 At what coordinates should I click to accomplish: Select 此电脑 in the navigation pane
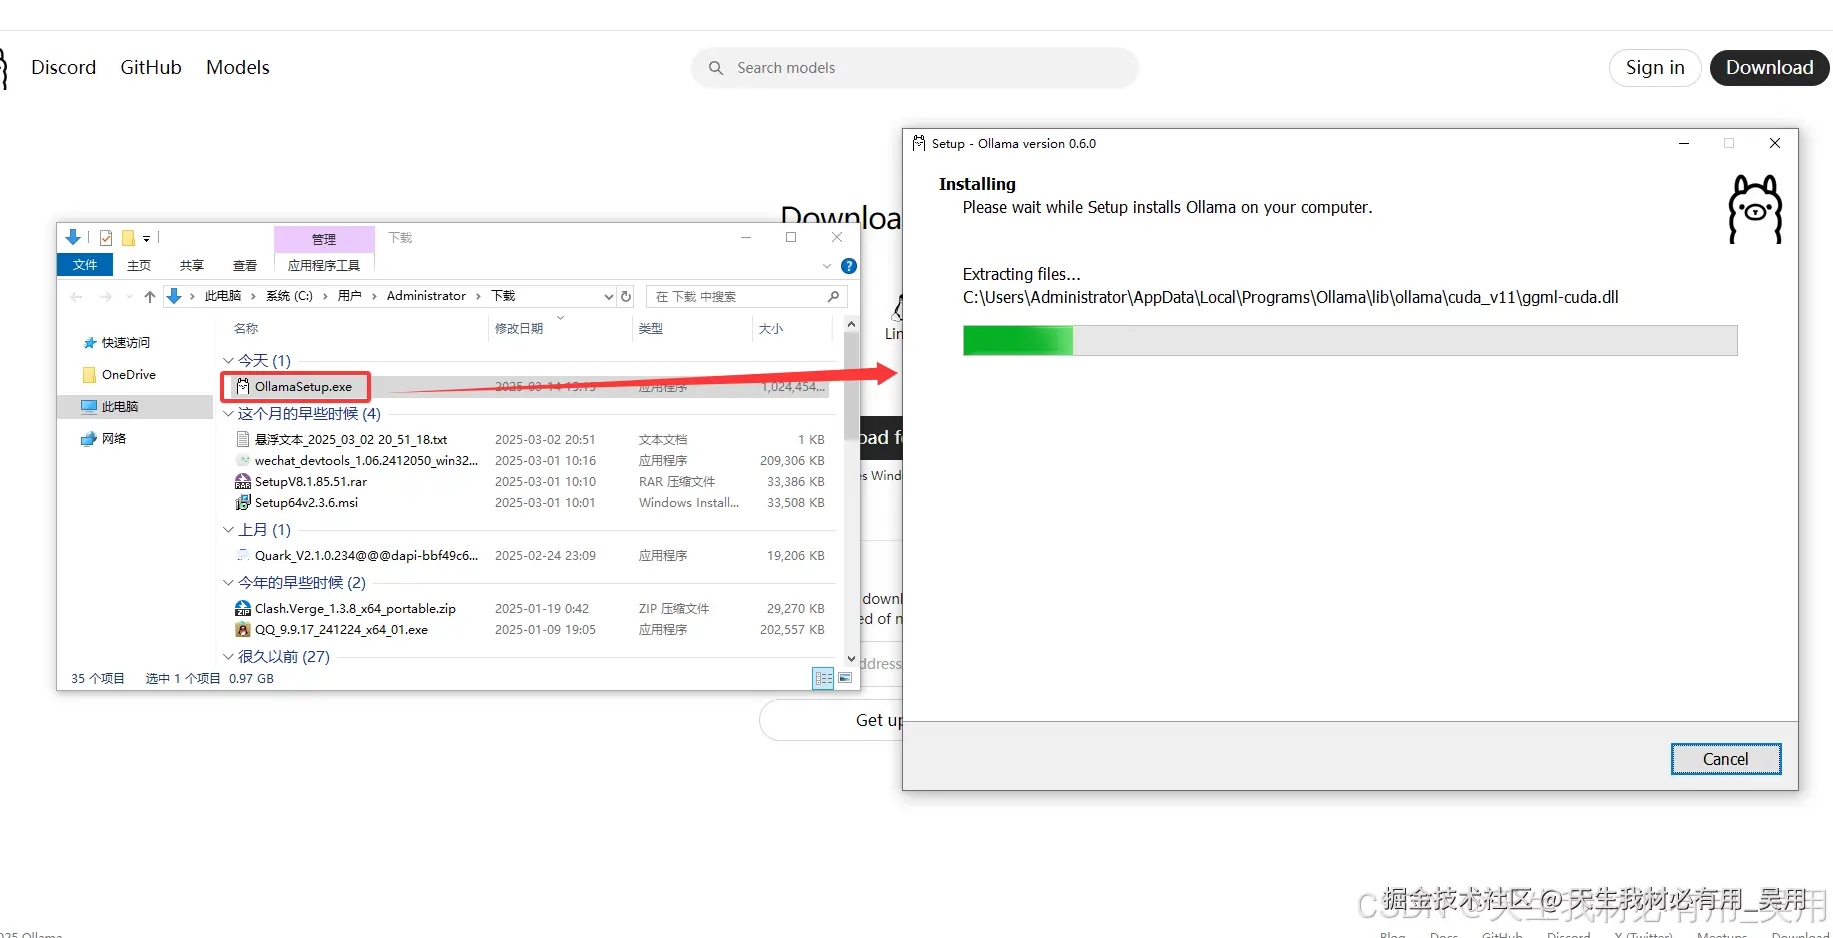coord(120,407)
